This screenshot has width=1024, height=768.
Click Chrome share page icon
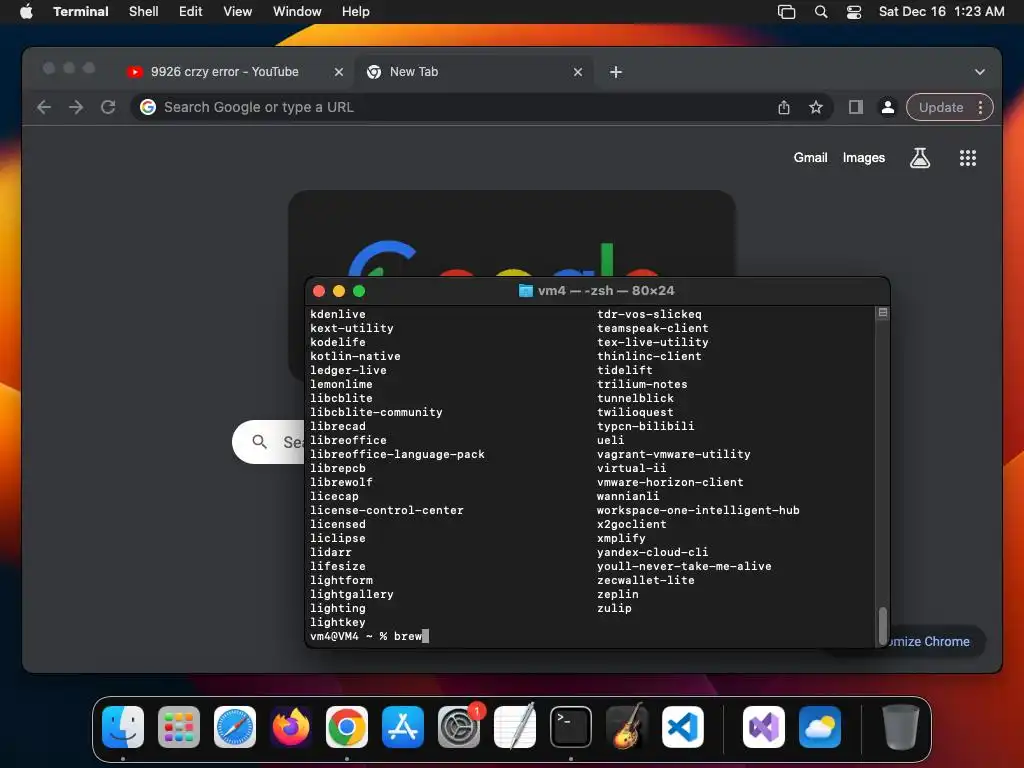point(784,107)
